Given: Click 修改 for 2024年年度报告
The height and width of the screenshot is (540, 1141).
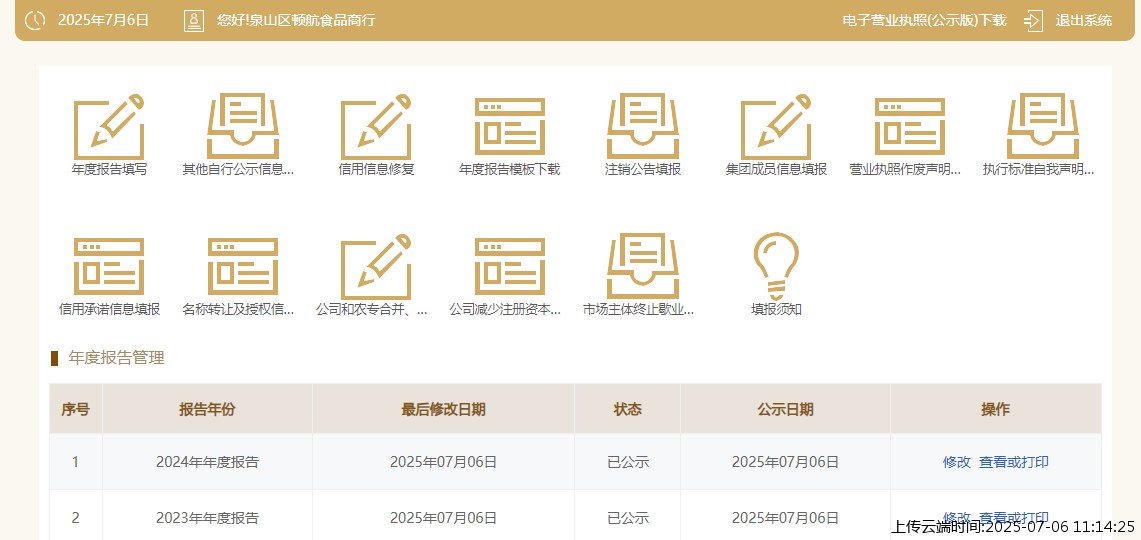Looking at the screenshot, I should coord(957,461).
